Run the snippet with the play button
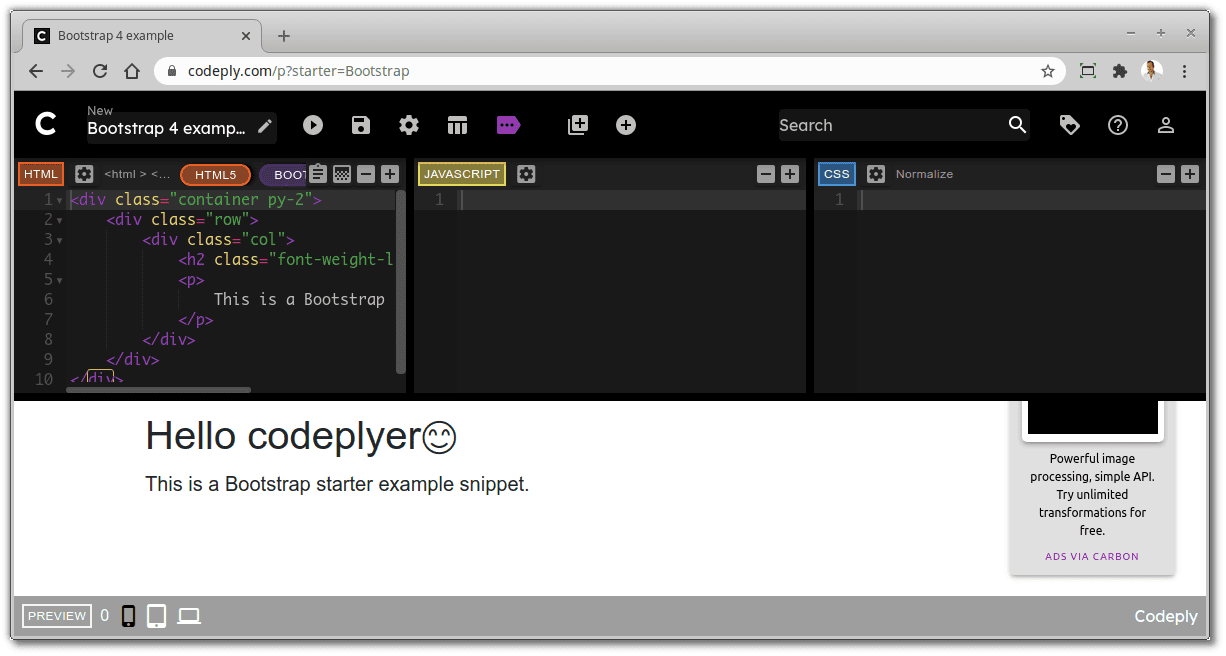The height and width of the screenshot is (656, 1226). [313, 125]
